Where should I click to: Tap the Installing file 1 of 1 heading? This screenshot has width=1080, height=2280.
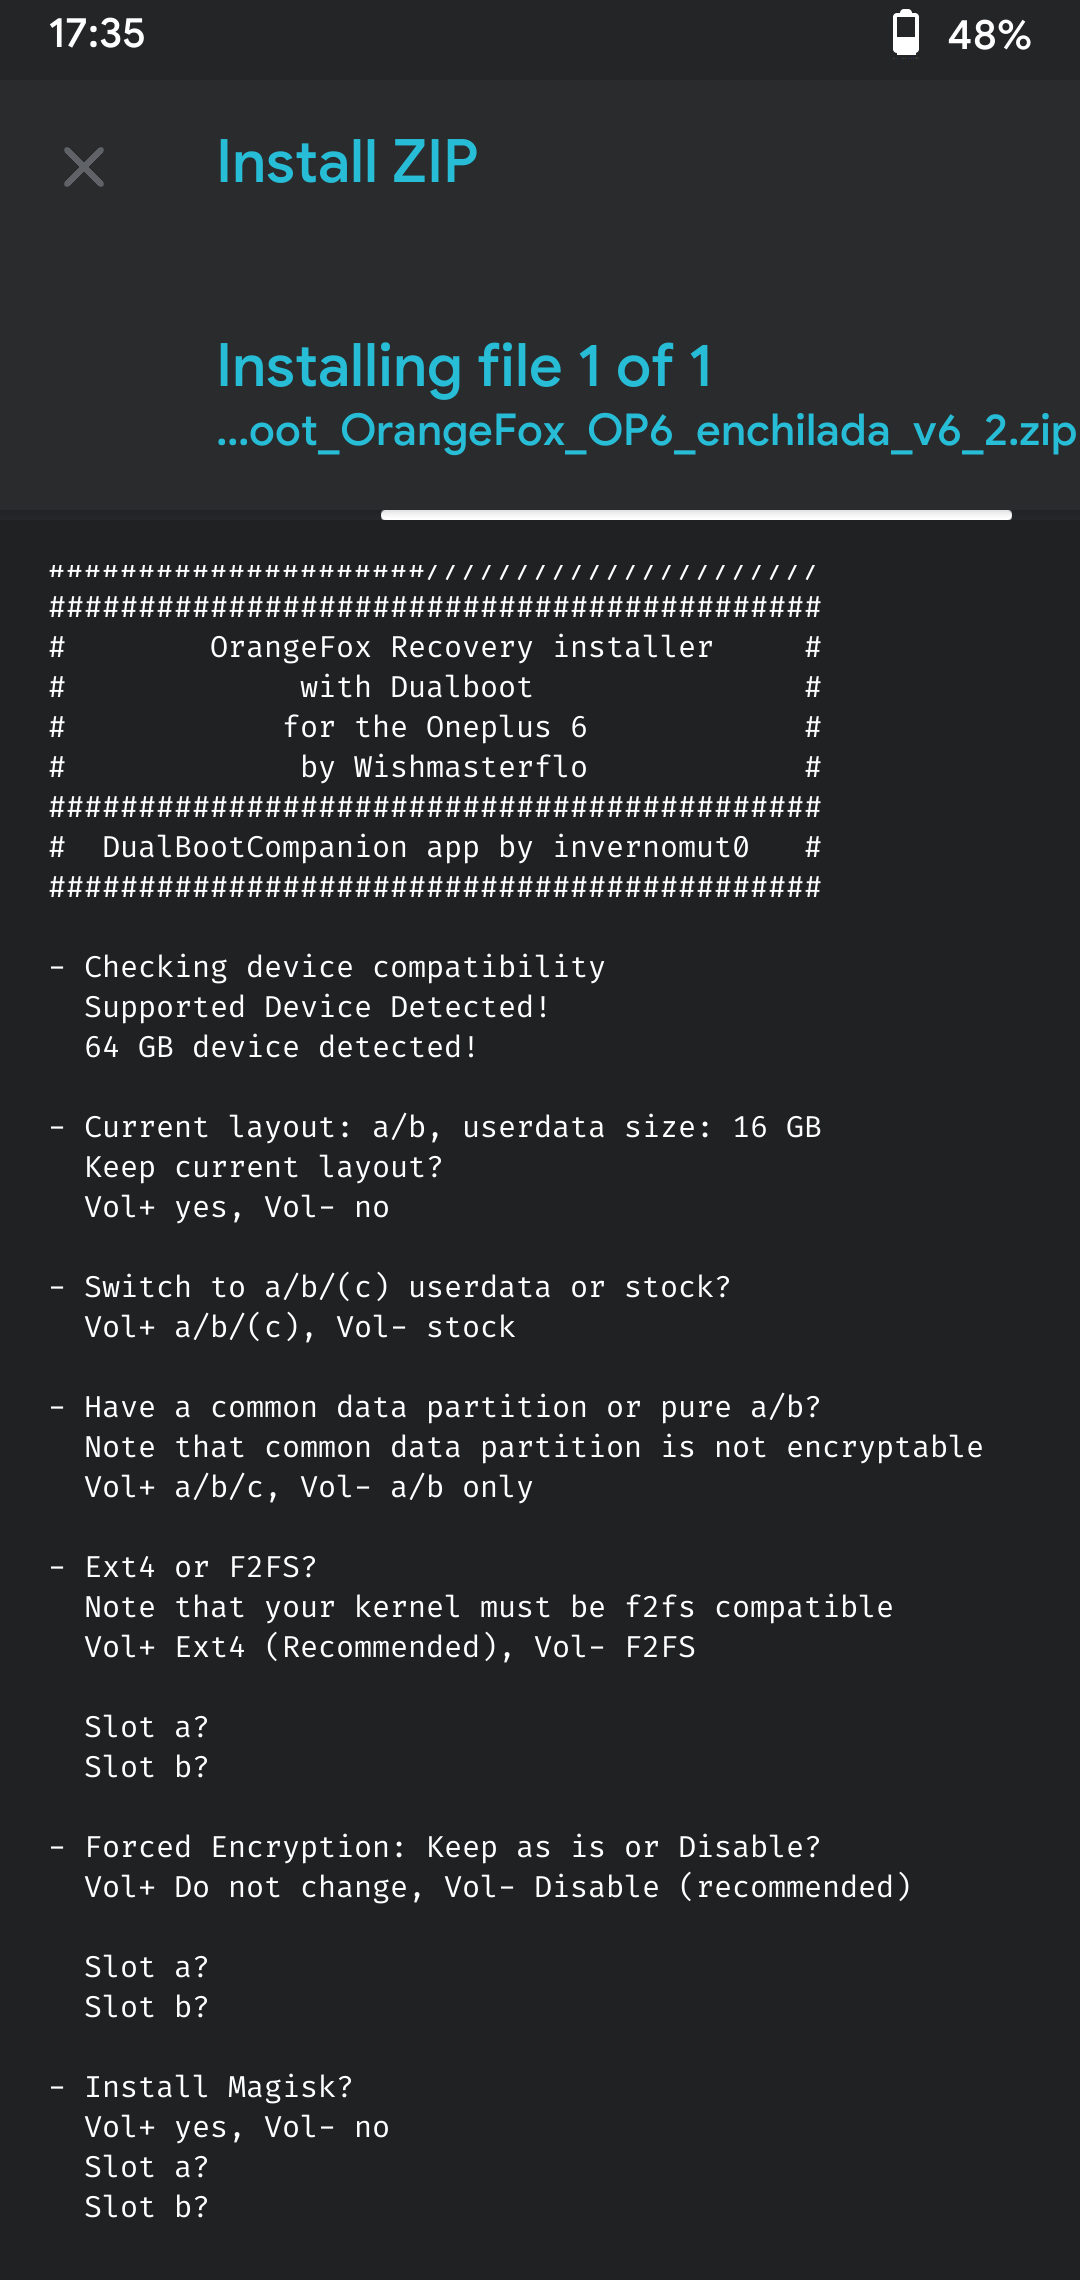pos(465,366)
